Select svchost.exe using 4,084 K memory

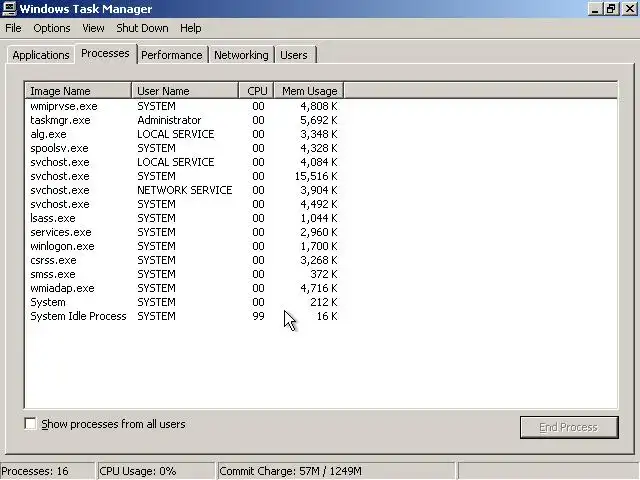pos(184,162)
